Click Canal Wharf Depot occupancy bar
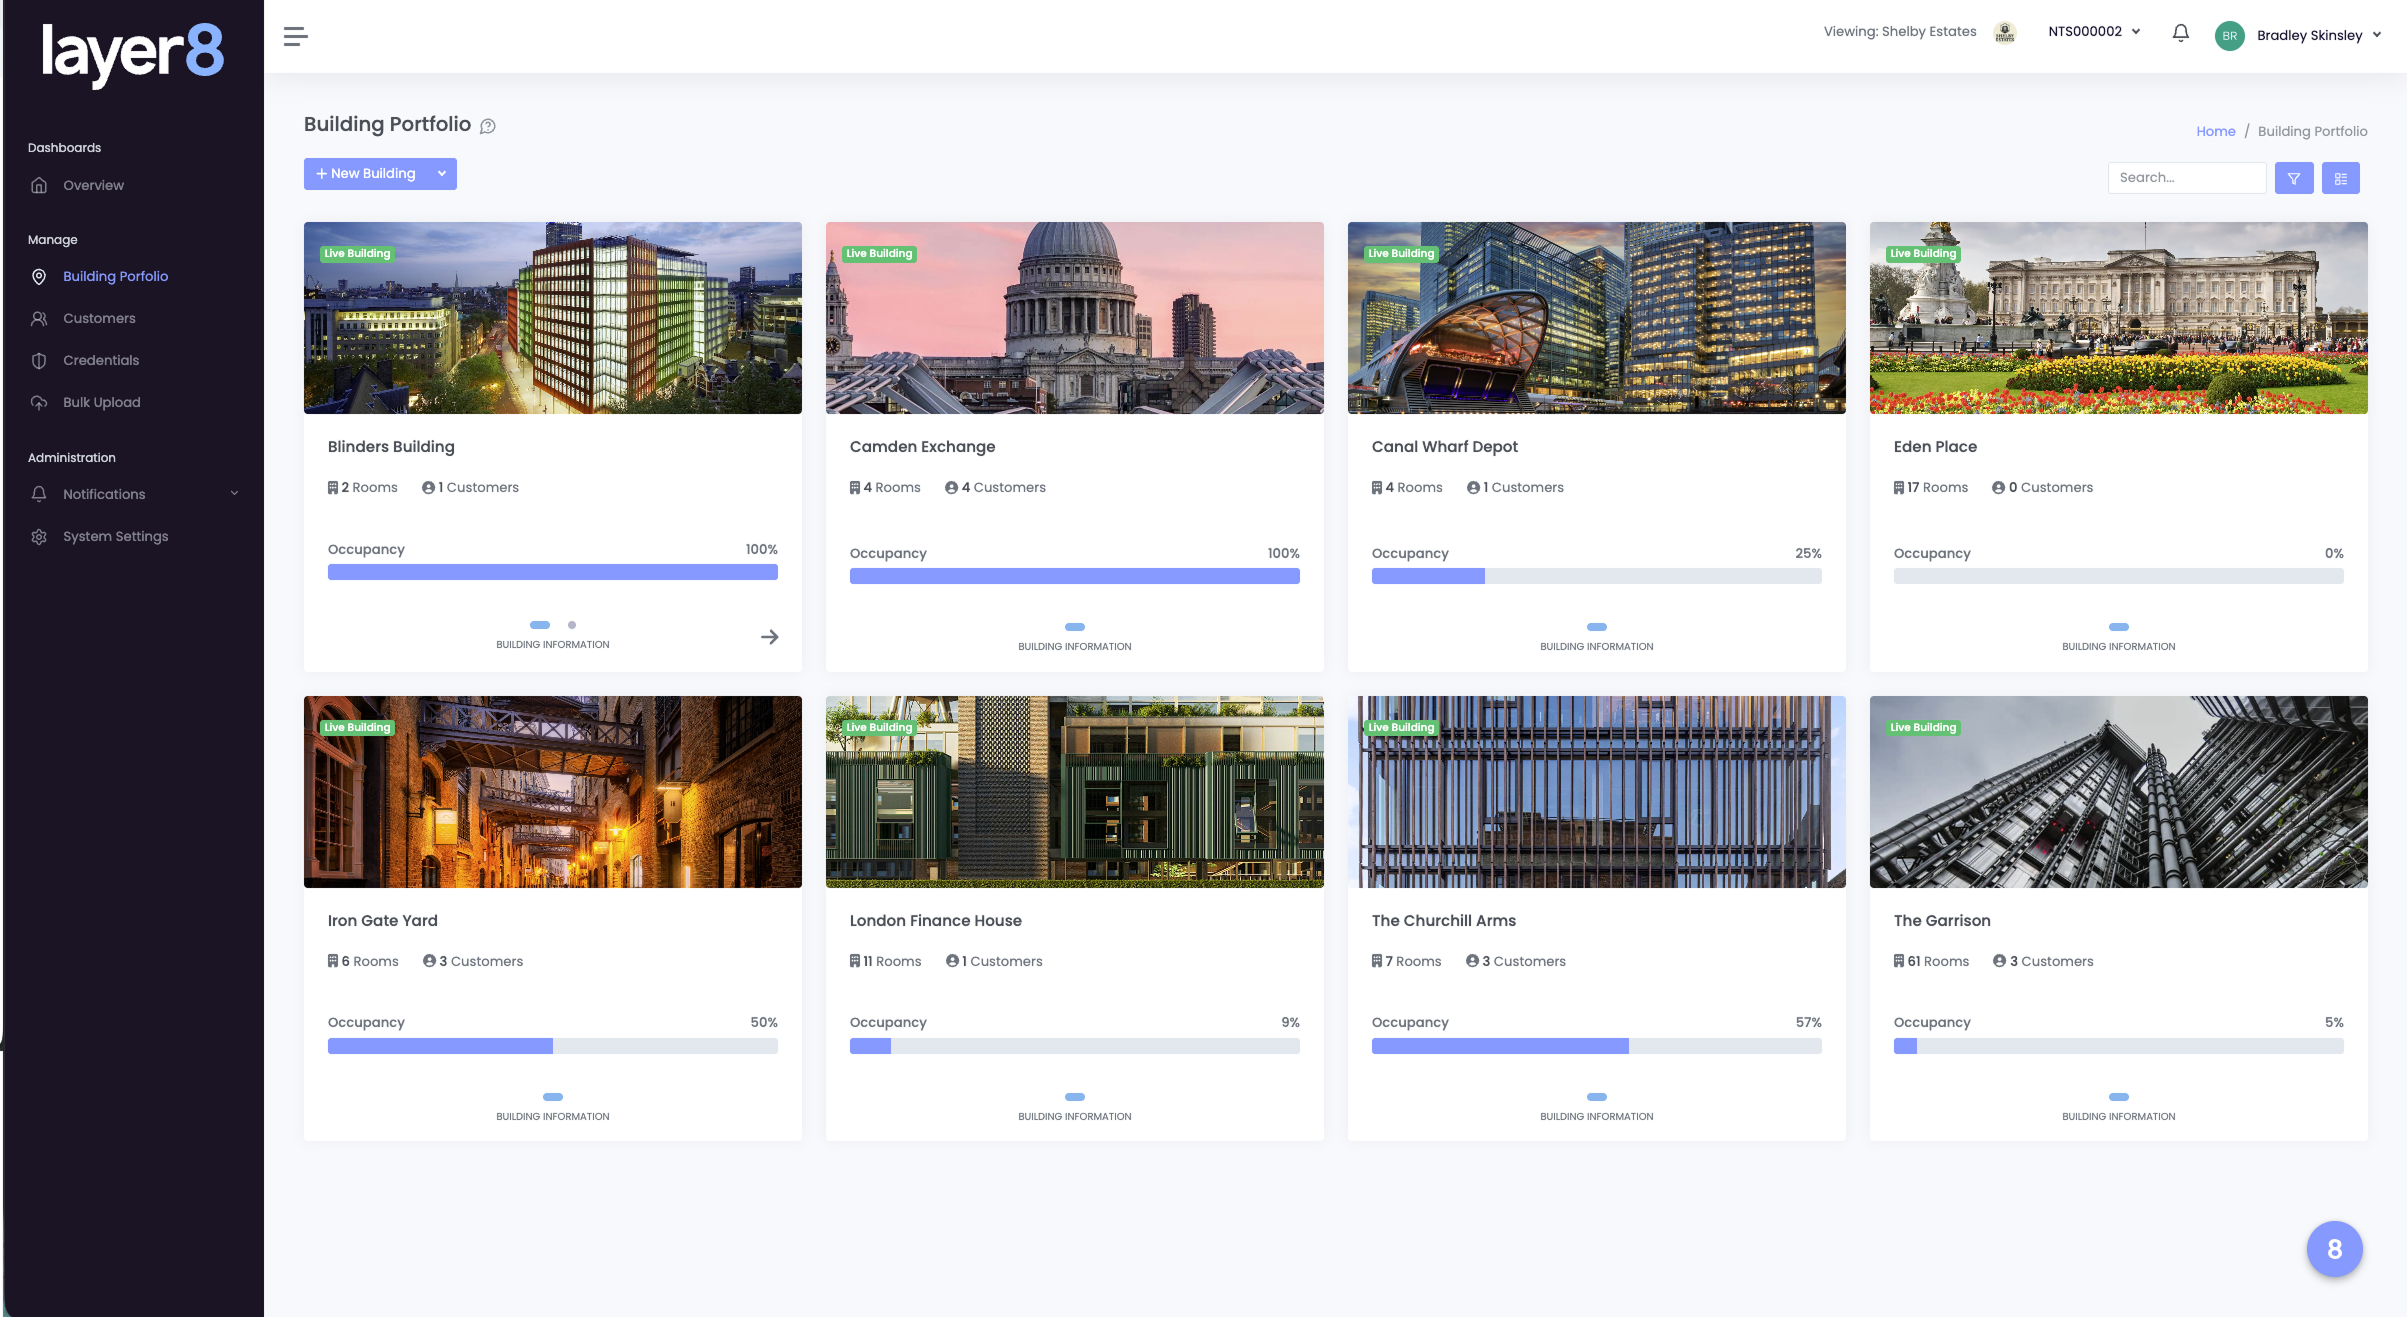Screen dimensions: 2407x1317 tap(1596, 576)
